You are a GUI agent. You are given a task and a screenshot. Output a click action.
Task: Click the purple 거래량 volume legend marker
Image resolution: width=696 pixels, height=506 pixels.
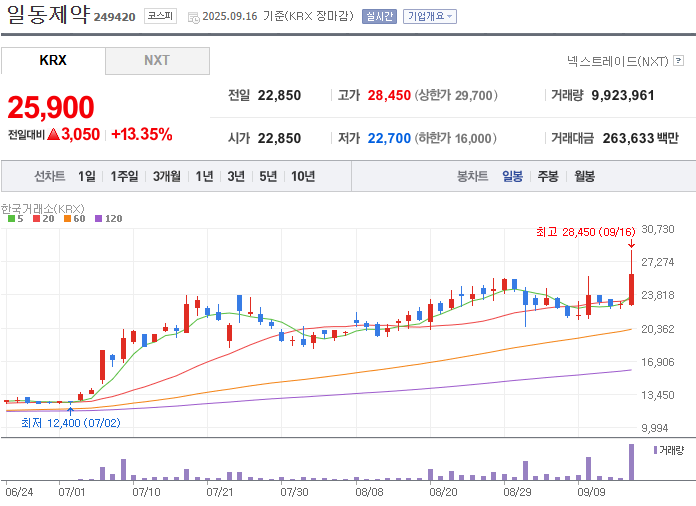[655, 450]
